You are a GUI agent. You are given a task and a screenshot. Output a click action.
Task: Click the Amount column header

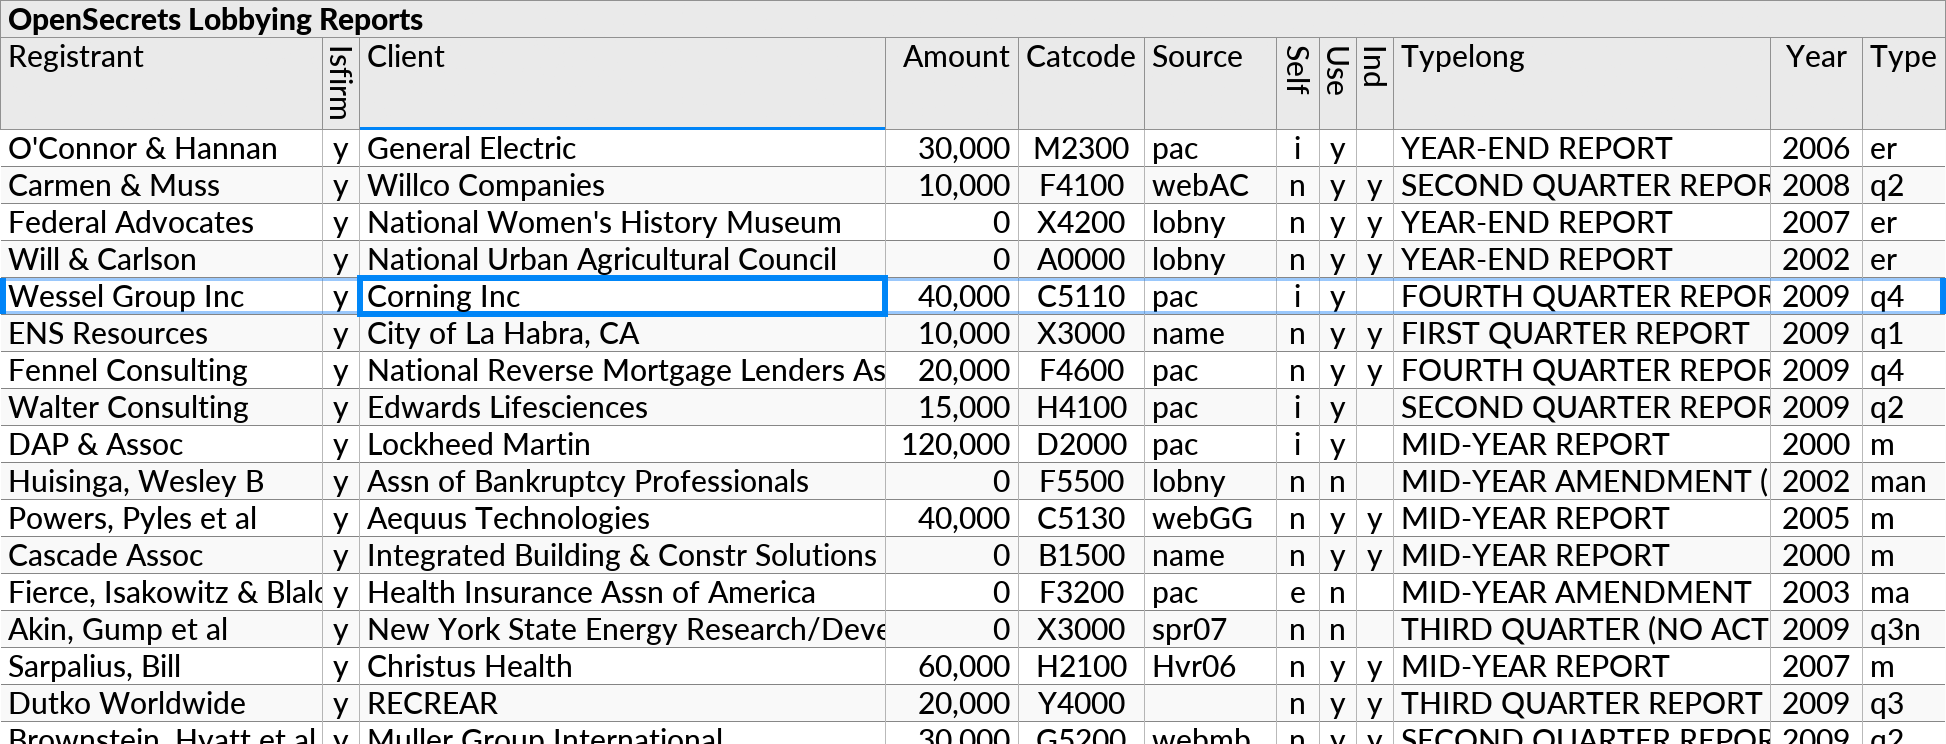pyautogui.click(x=952, y=84)
